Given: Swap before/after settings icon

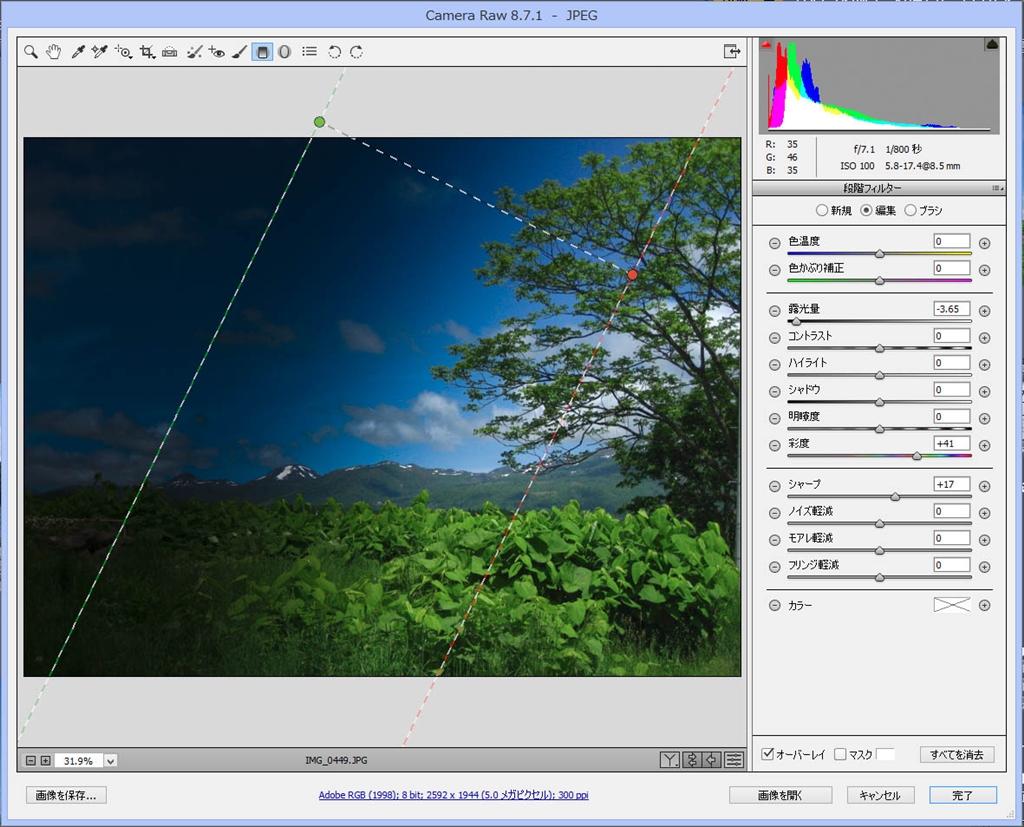Looking at the screenshot, I should (x=692, y=760).
